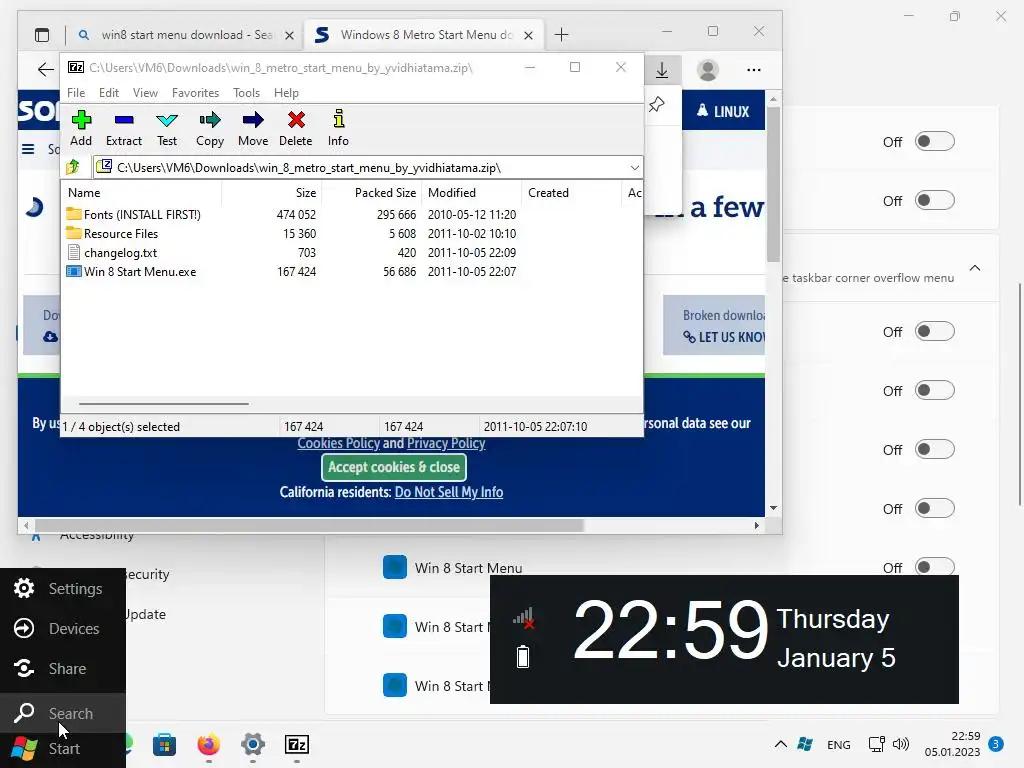Viewport: 1024px width, 768px height.
Task: Open a new Edge tab with the plus button
Action: point(561,35)
